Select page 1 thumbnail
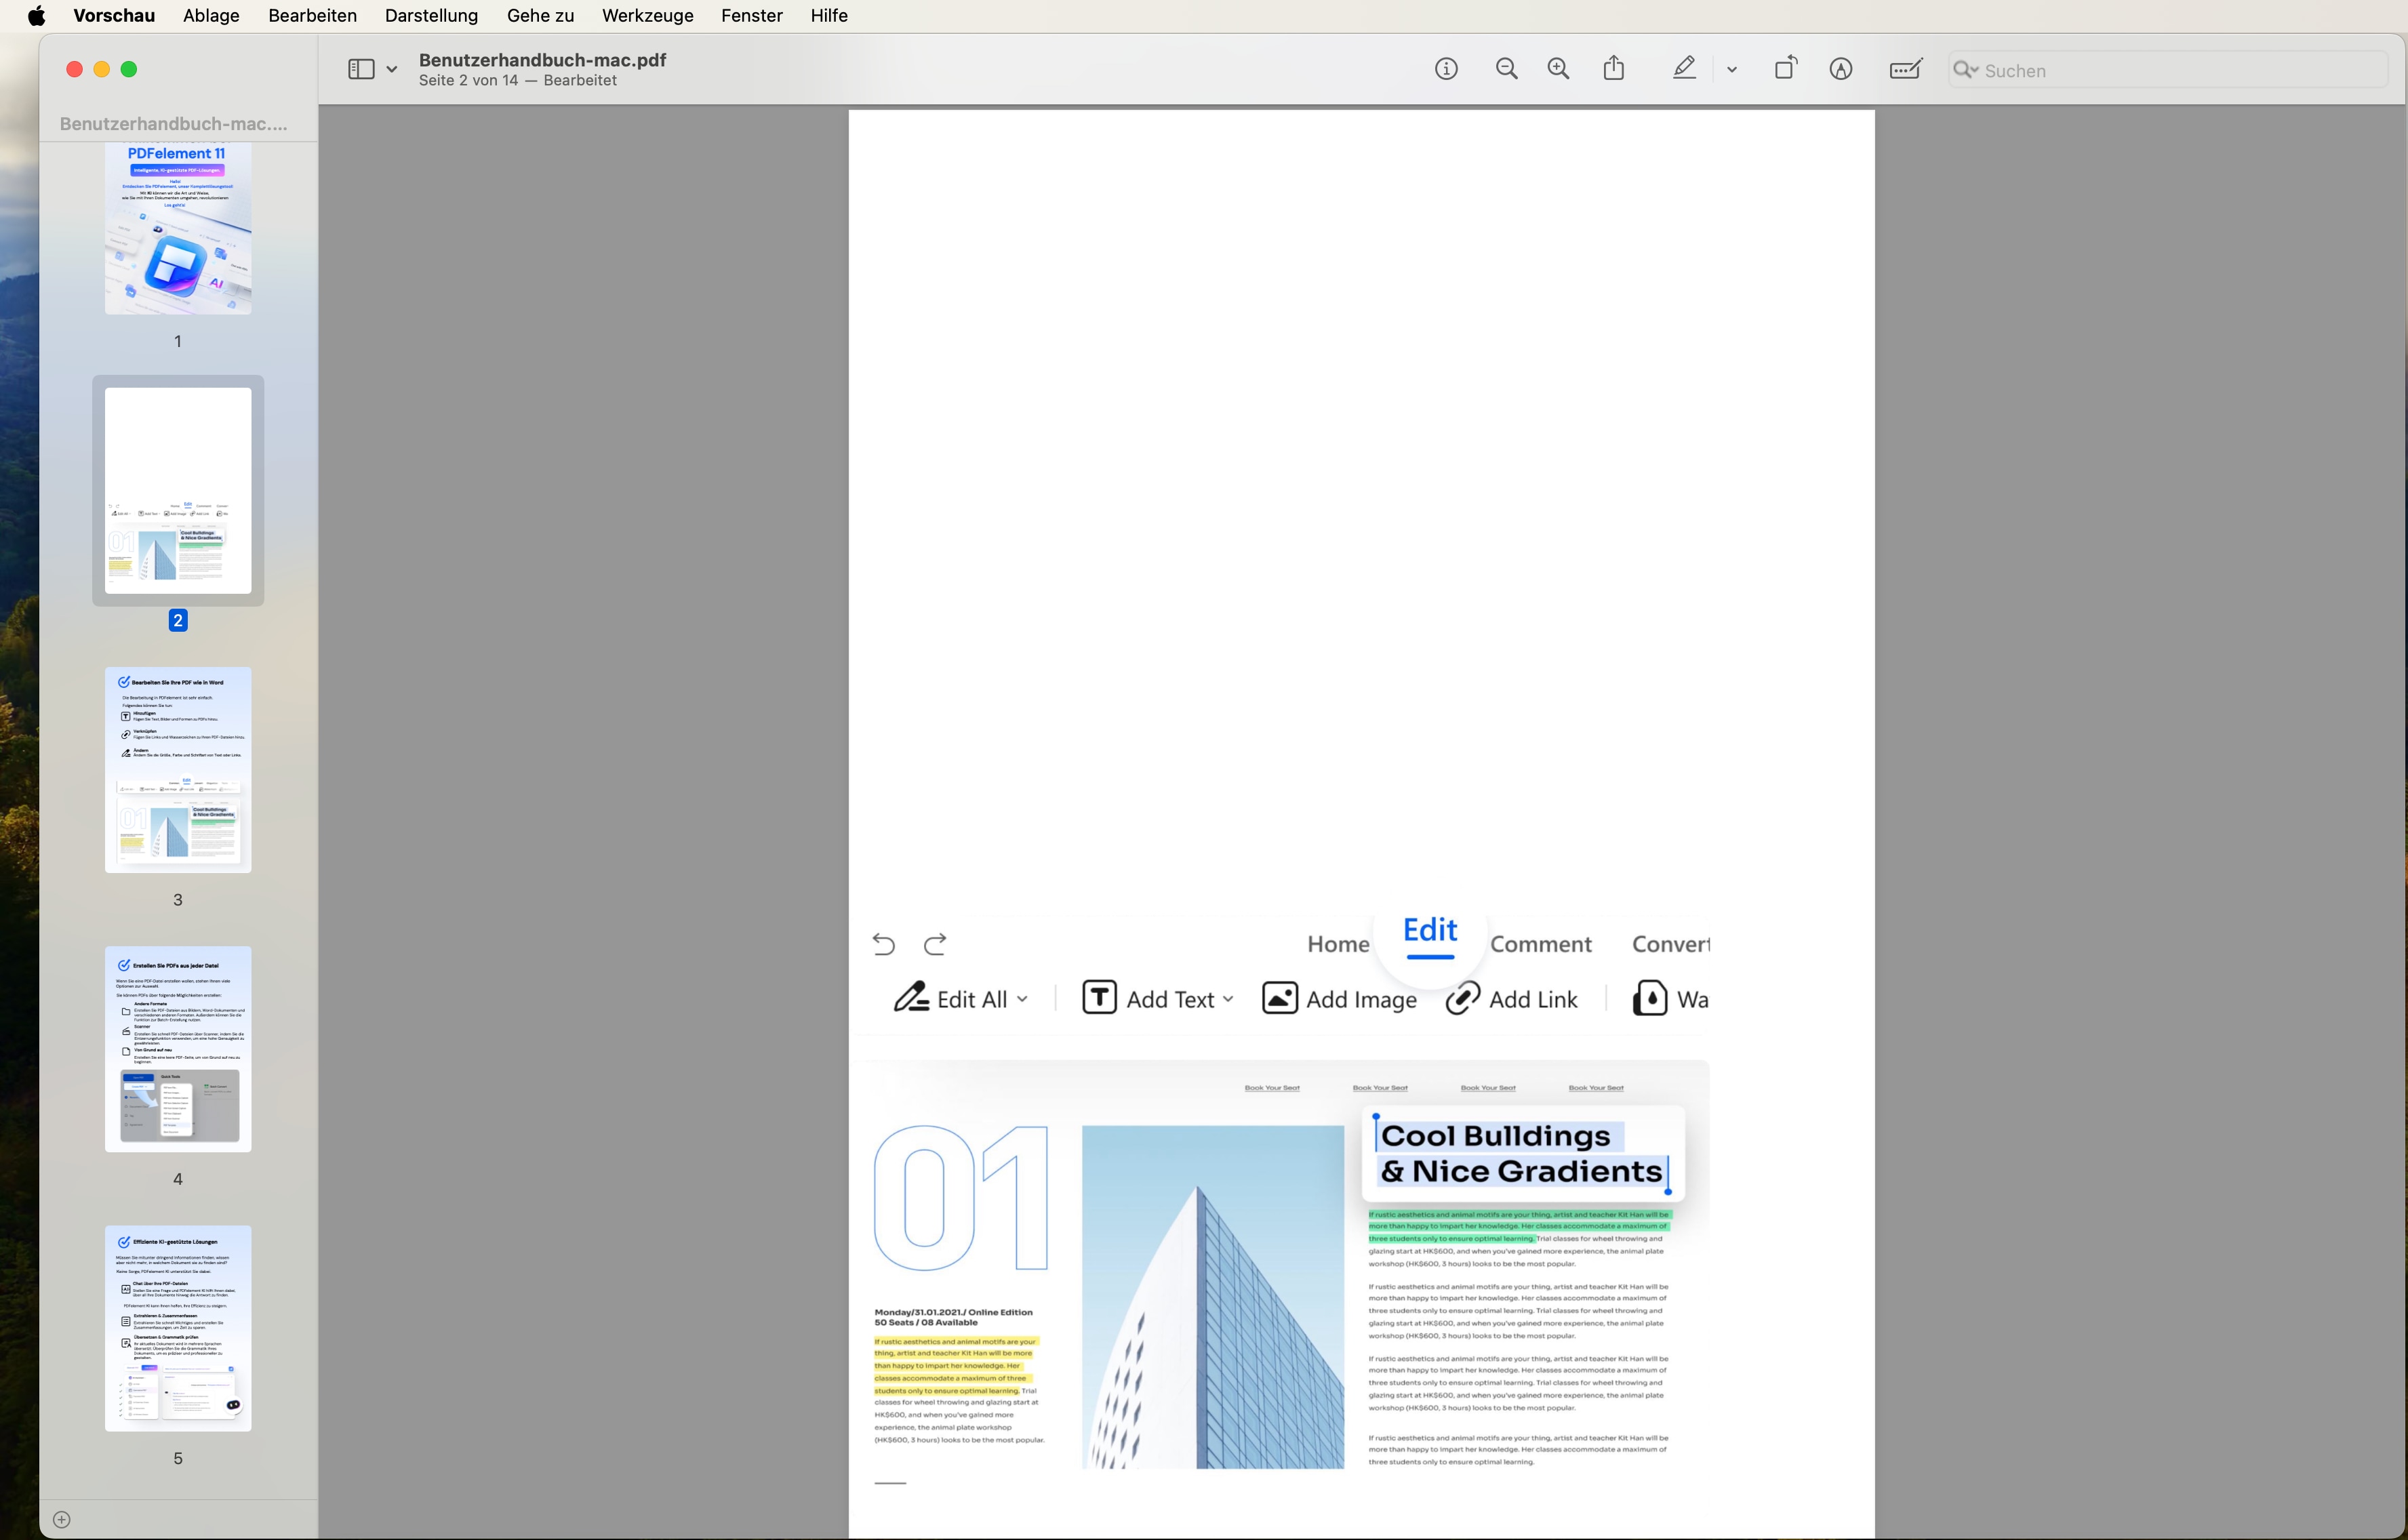This screenshot has height=1540, width=2408. click(x=178, y=228)
